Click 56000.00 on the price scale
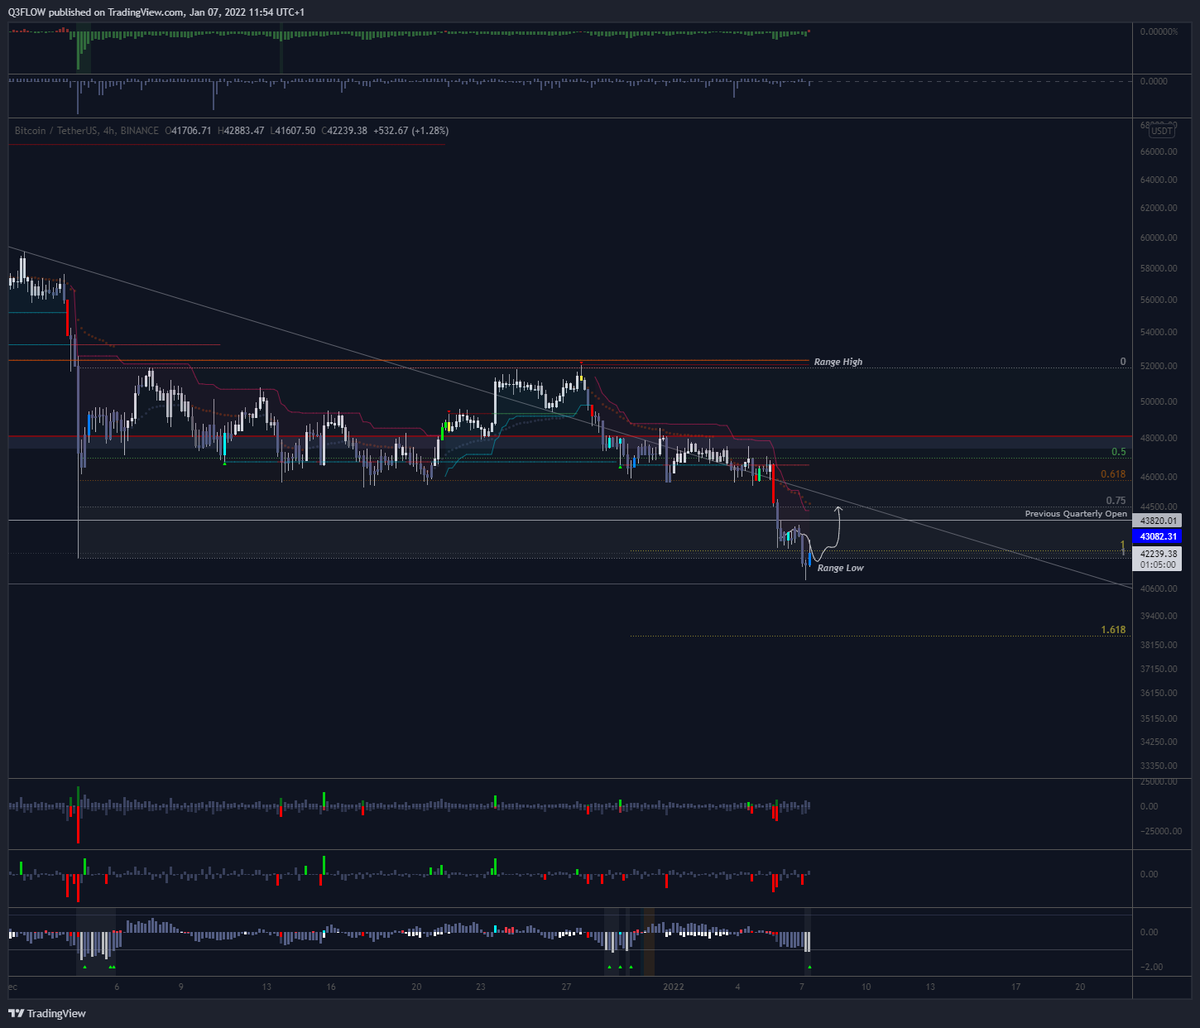 tap(1158, 300)
